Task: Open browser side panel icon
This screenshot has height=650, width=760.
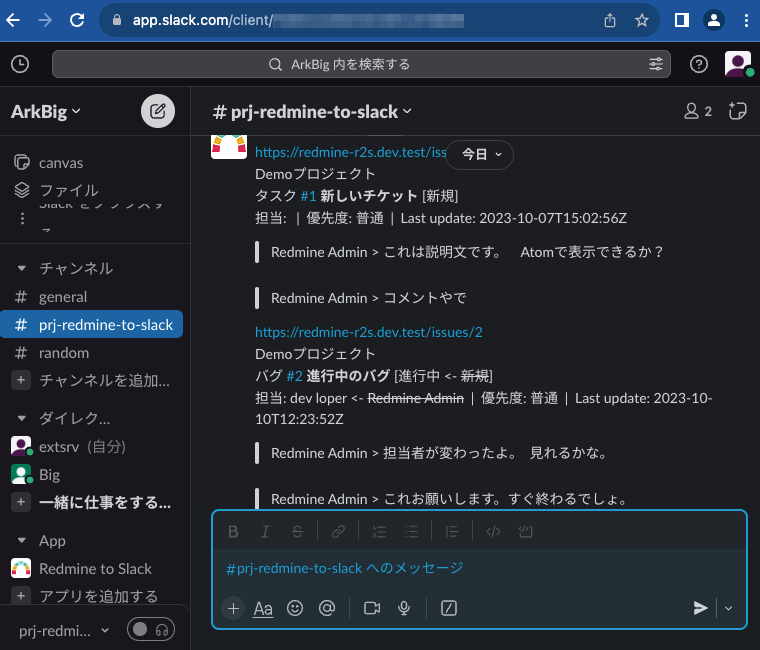Action: [x=681, y=20]
